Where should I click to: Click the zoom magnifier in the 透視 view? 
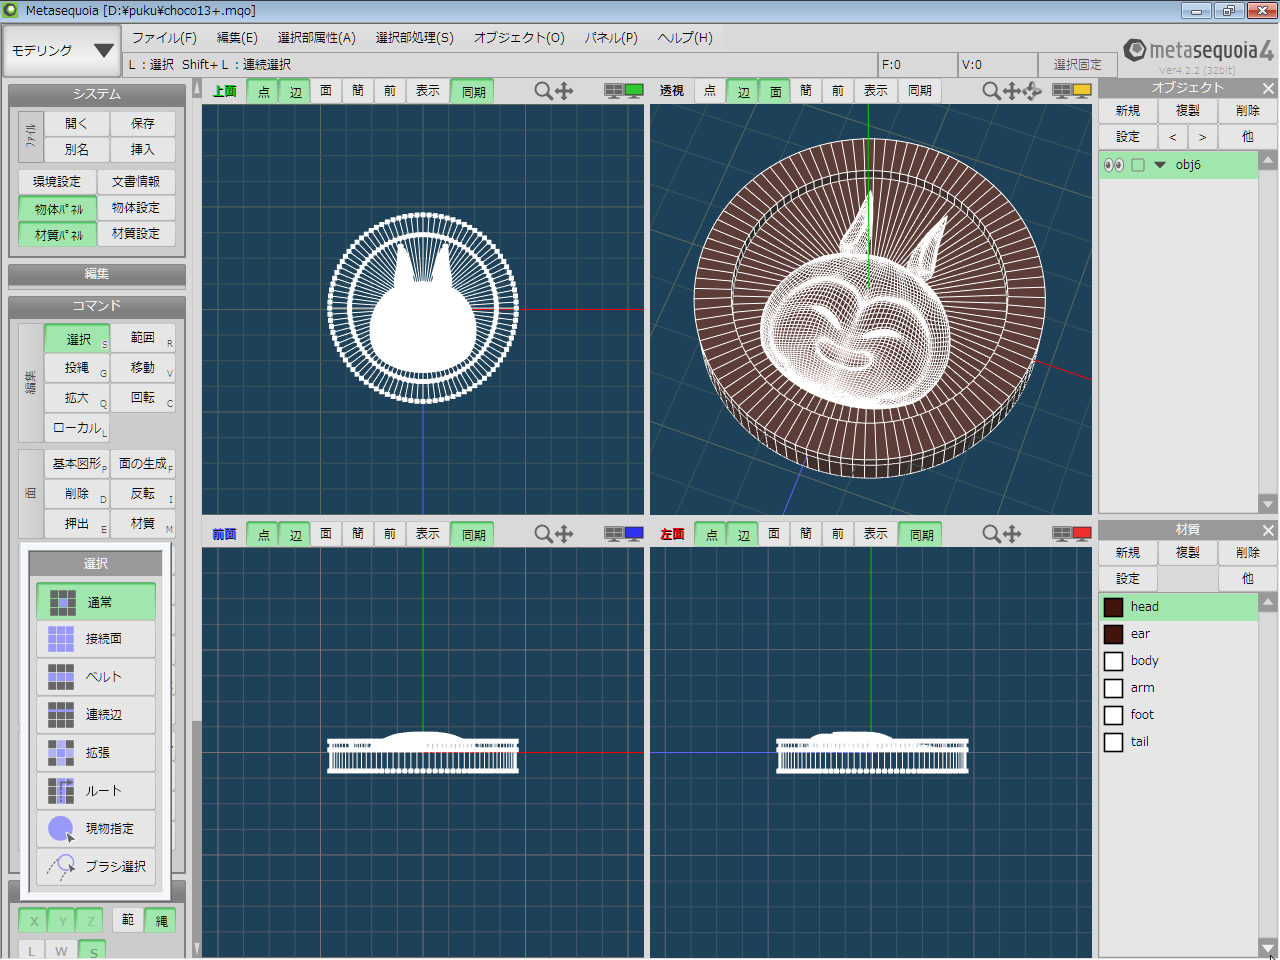pos(991,91)
